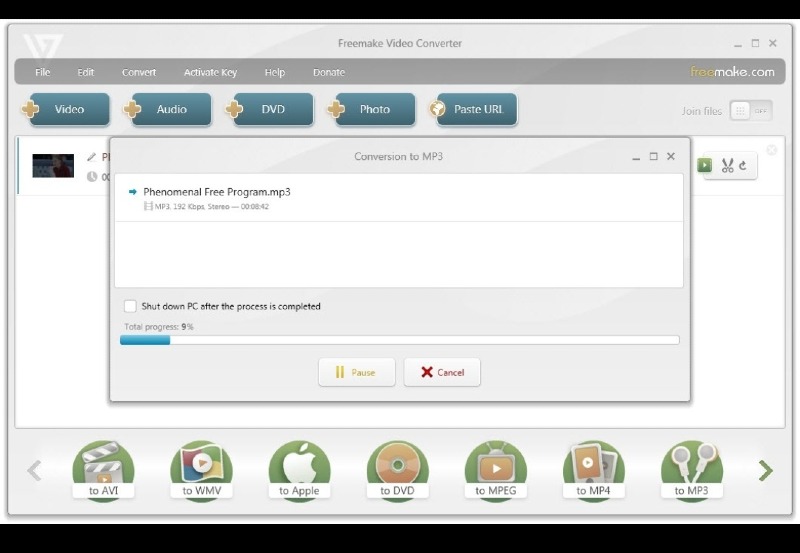Click Paste URL button
This screenshot has height=553, width=800.
[x=473, y=109]
